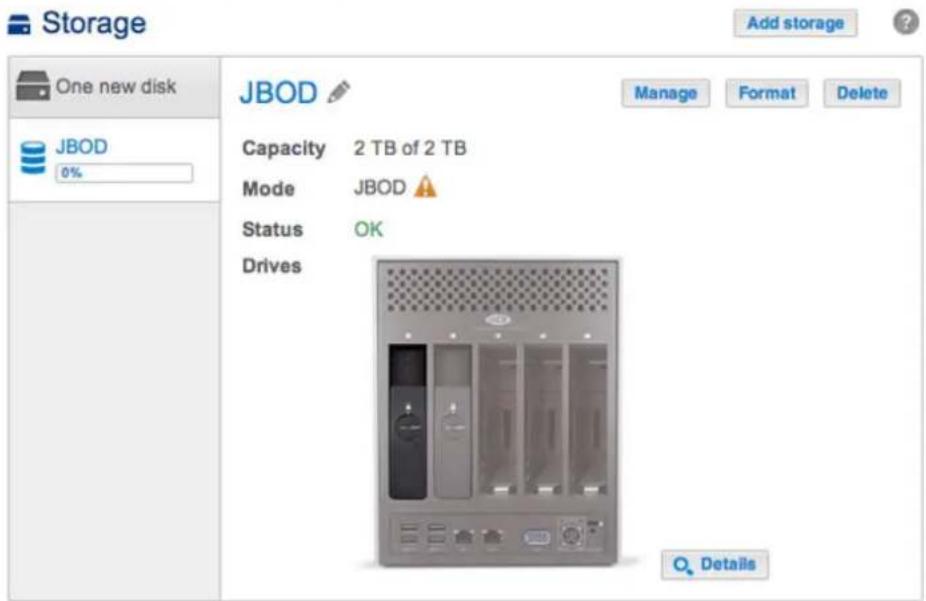
Task: Open the help question mark icon
Action: point(905,22)
